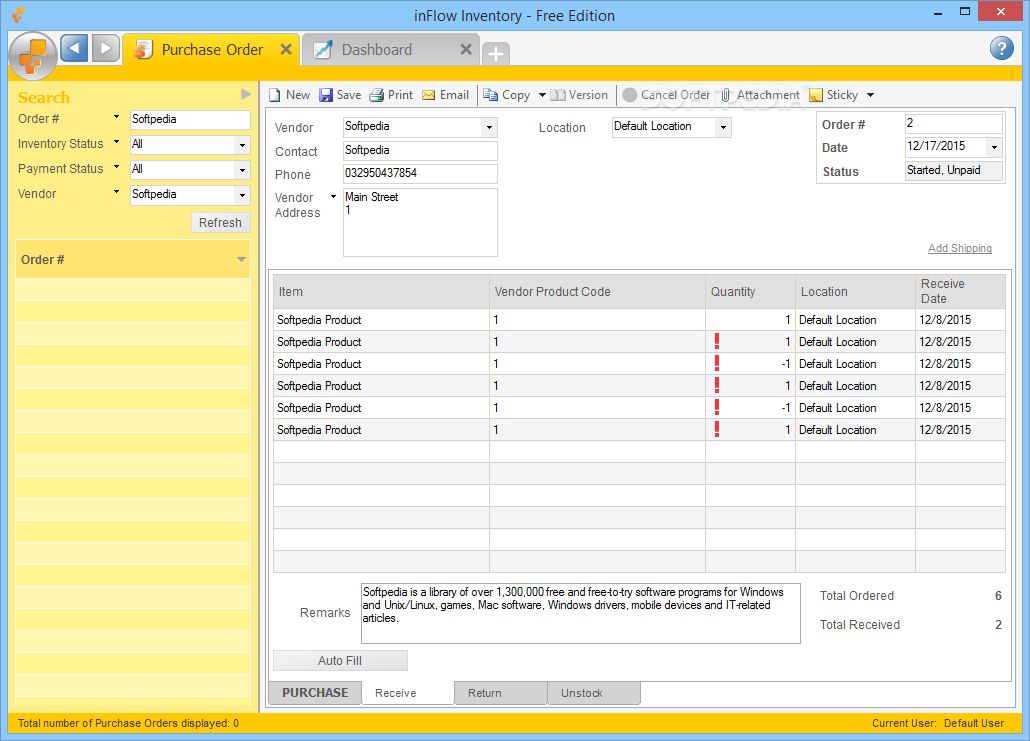Expand the Inventory Status All combo box
This screenshot has height=741, width=1030.
point(242,145)
